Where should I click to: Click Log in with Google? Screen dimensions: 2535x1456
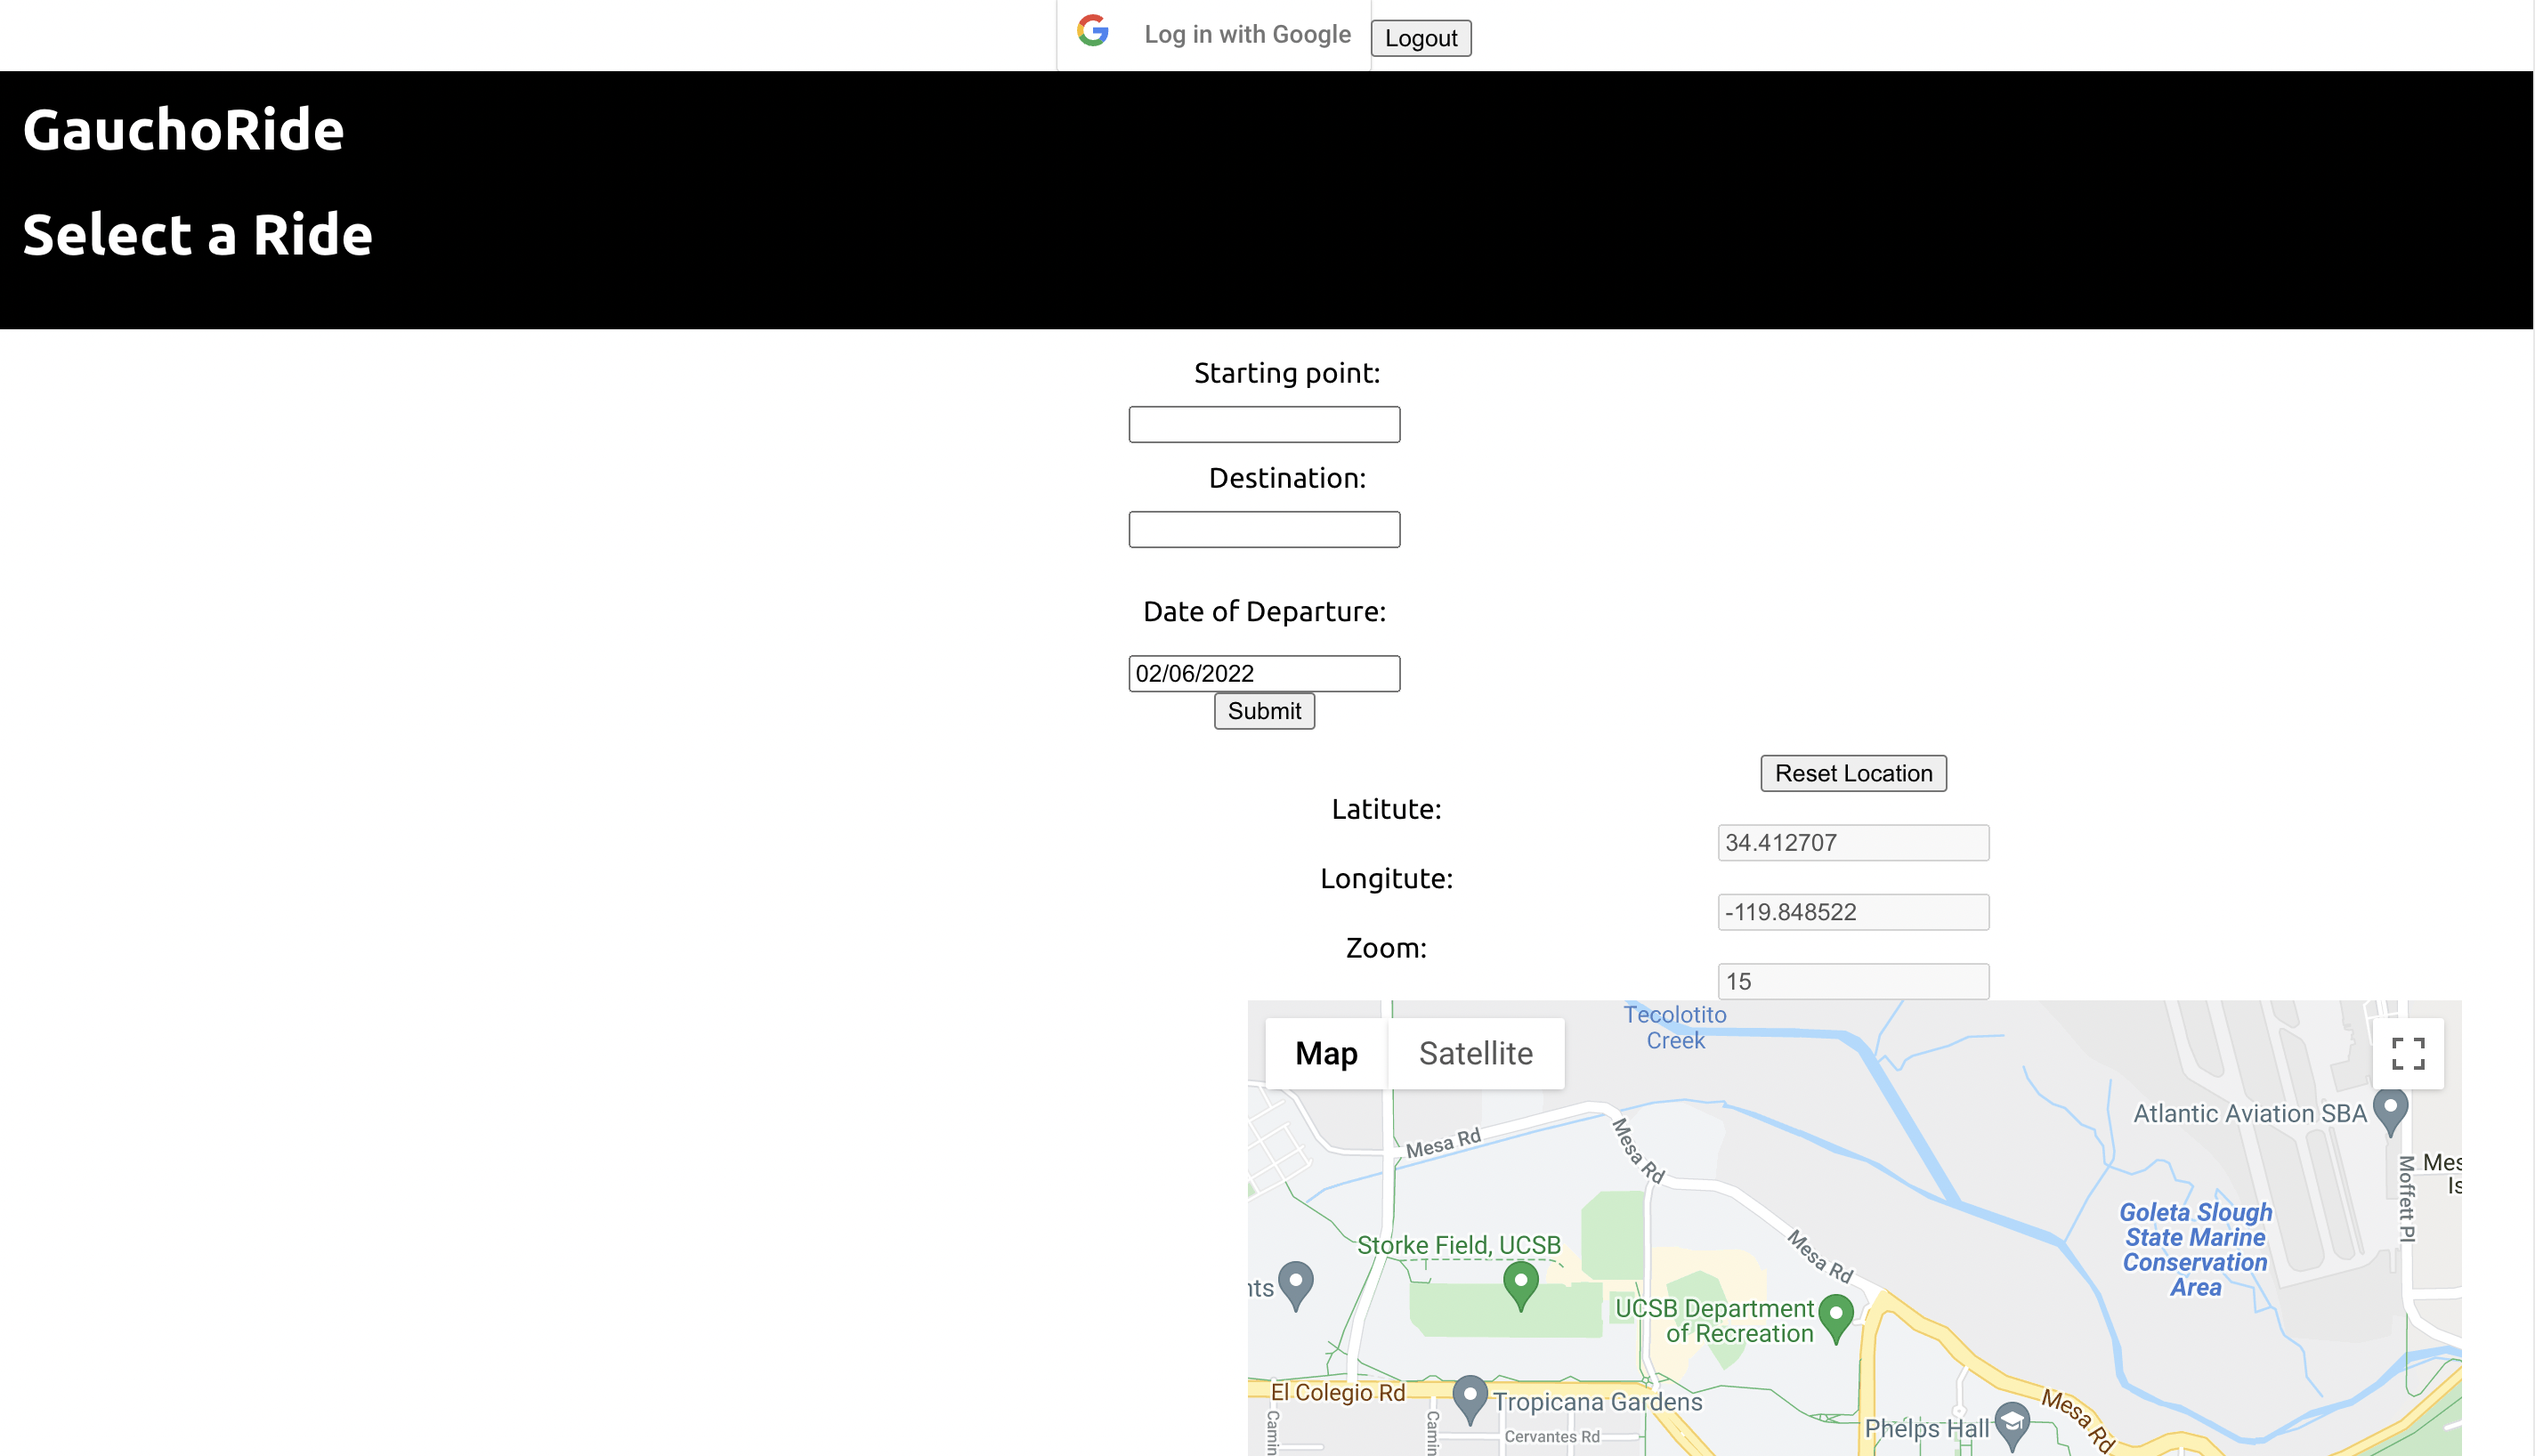tap(1246, 35)
